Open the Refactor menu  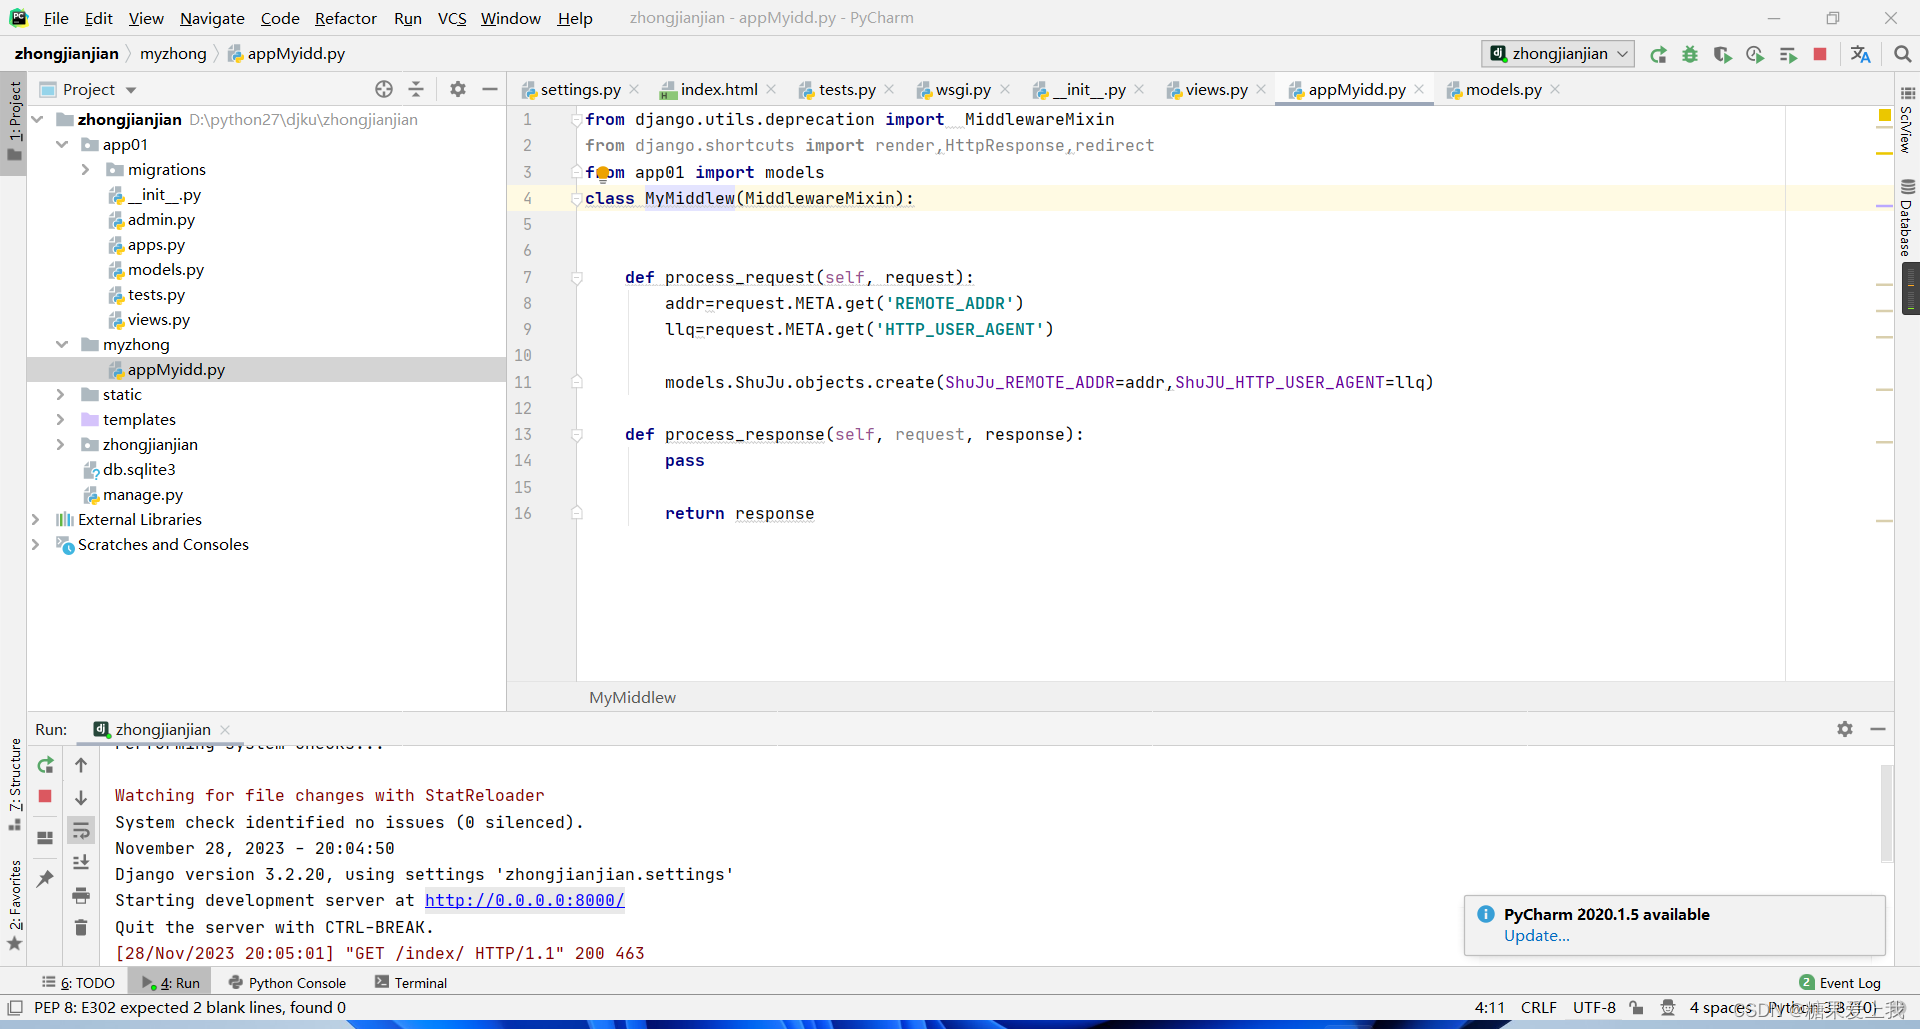pyautogui.click(x=345, y=18)
